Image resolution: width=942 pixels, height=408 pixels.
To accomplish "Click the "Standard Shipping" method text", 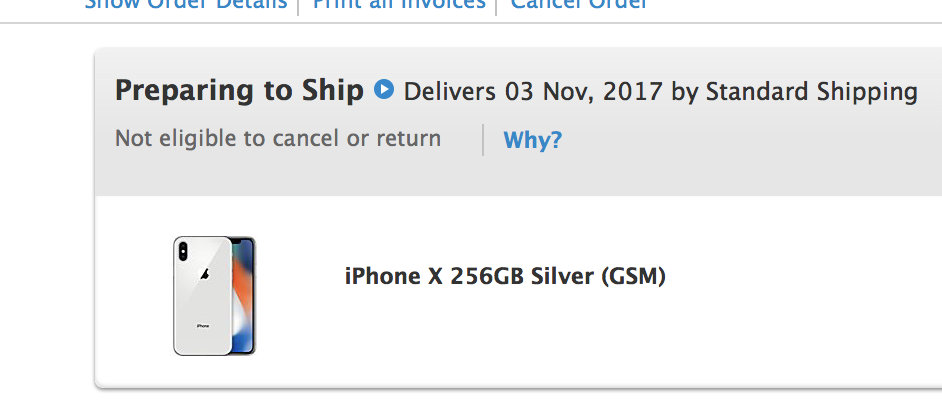I will (x=811, y=92).
